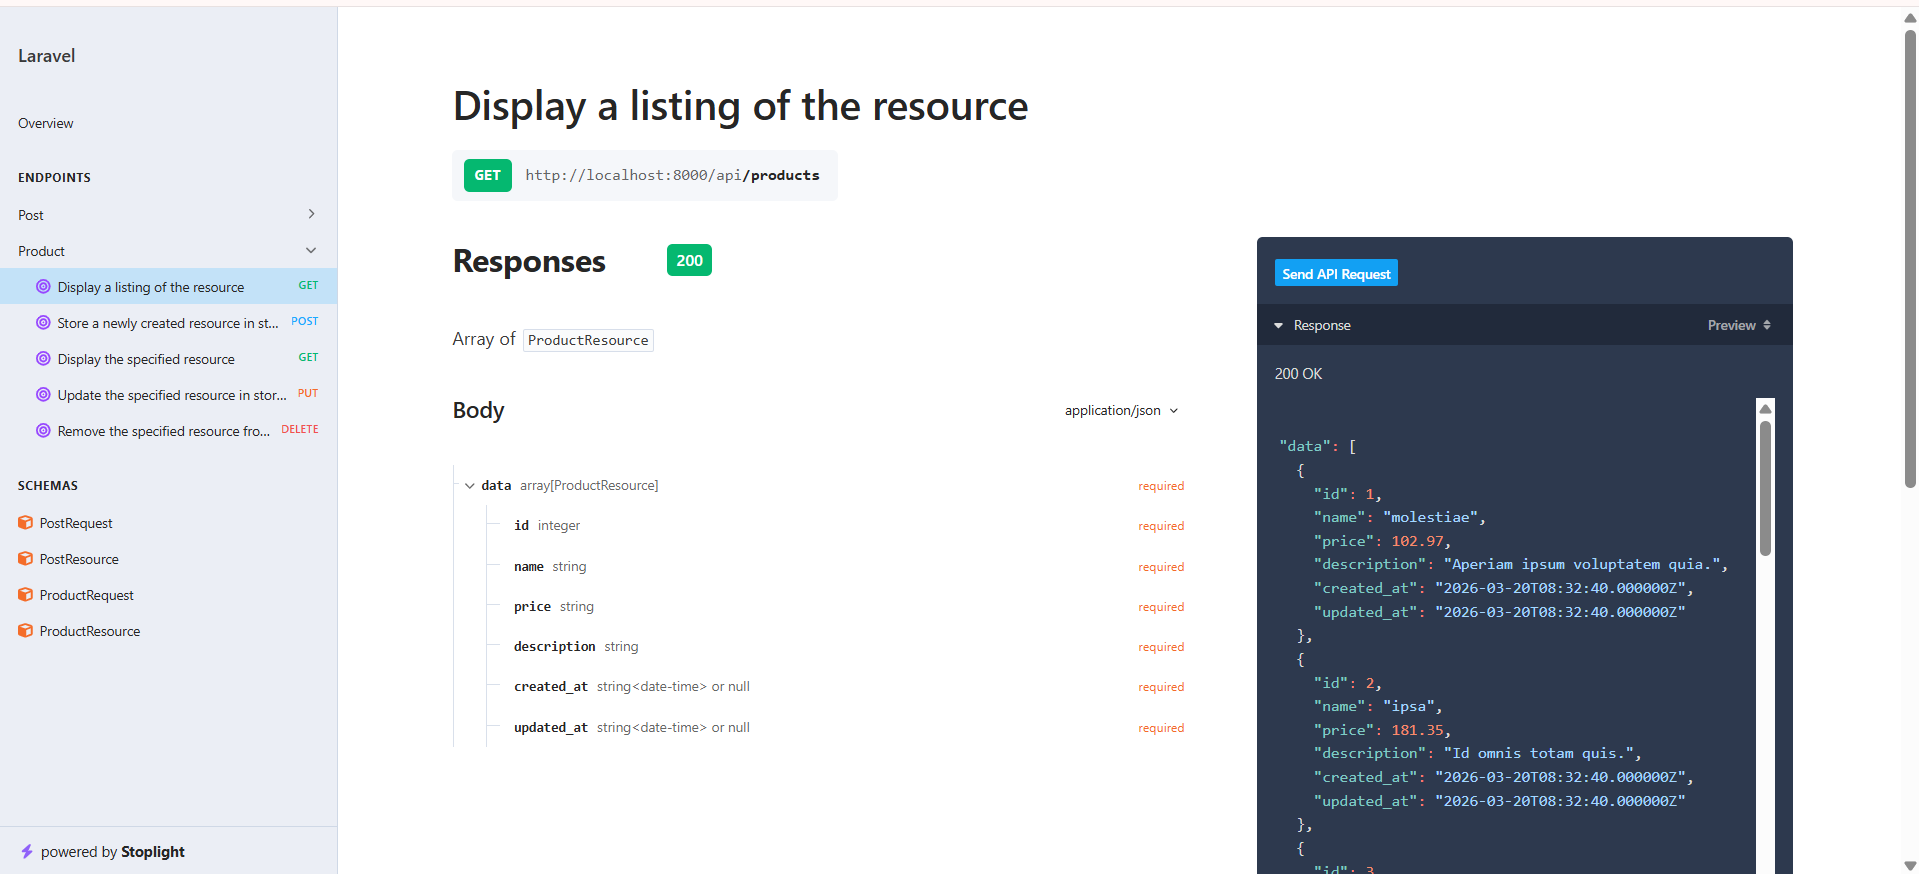Click the target icon beside Update the specified resource
Image resolution: width=1919 pixels, height=874 pixels.
click(43, 395)
